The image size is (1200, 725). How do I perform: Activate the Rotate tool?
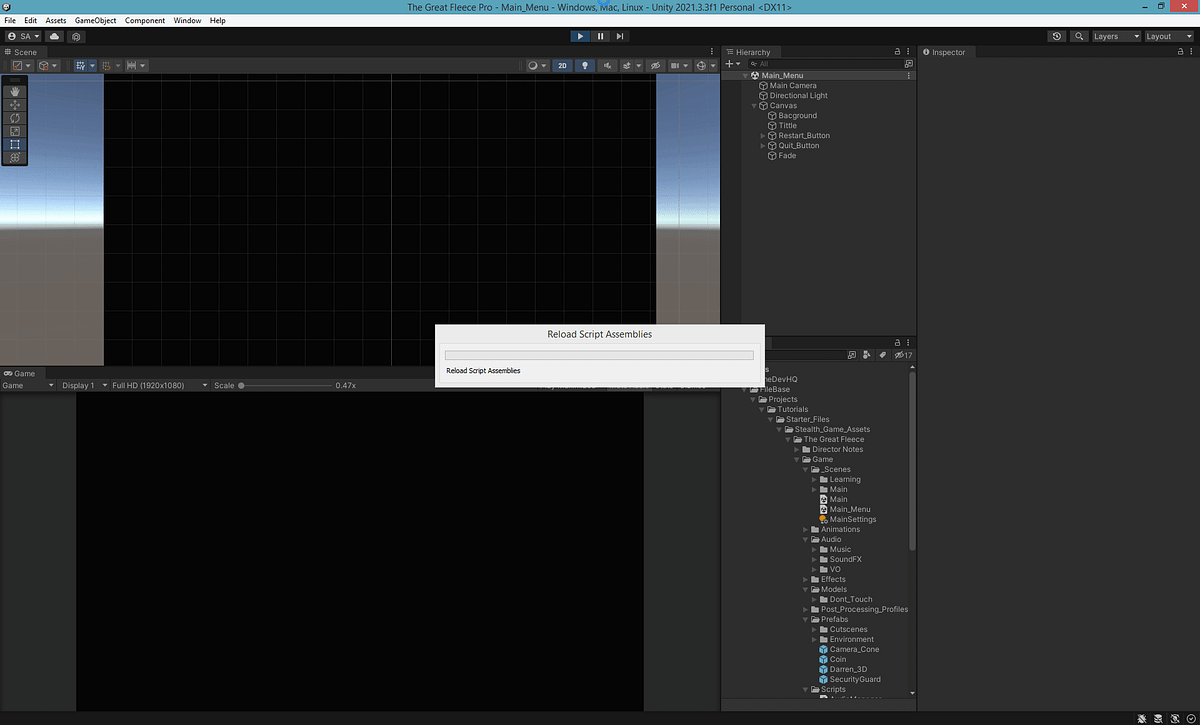point(14,118)
